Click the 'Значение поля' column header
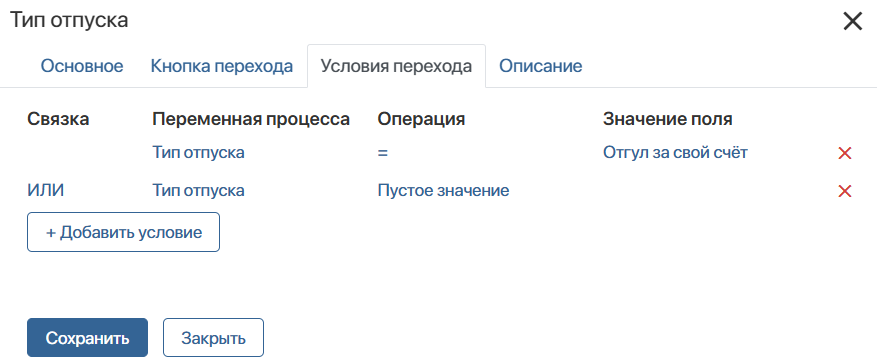Image resolution: width=877 pixels, height=364 pixels. point(668,119)
